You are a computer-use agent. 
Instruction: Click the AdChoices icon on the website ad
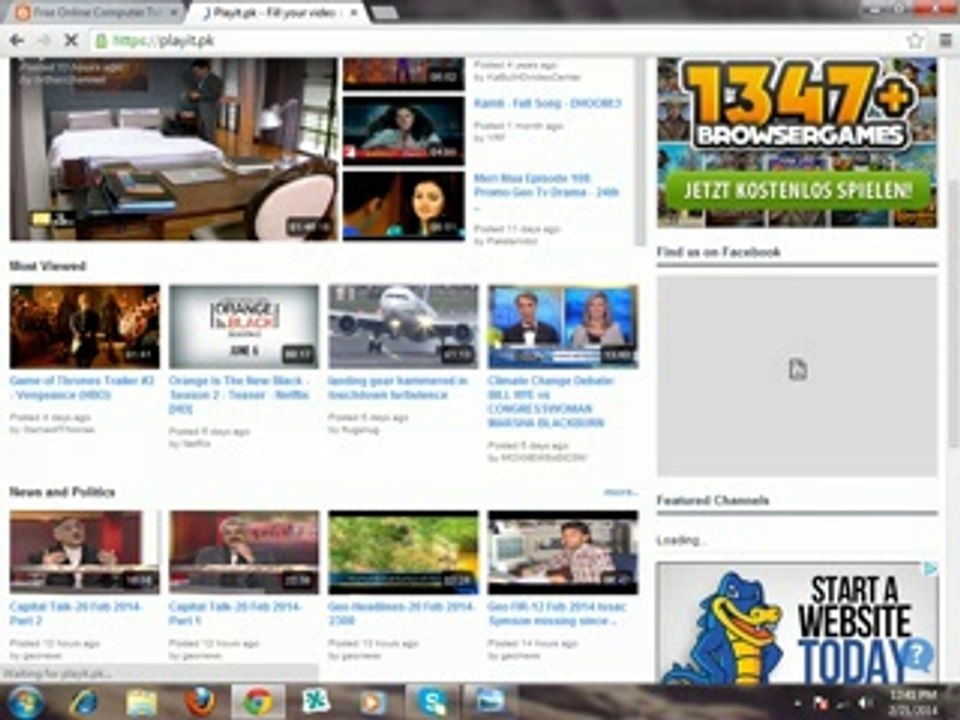tap(930, 569)
